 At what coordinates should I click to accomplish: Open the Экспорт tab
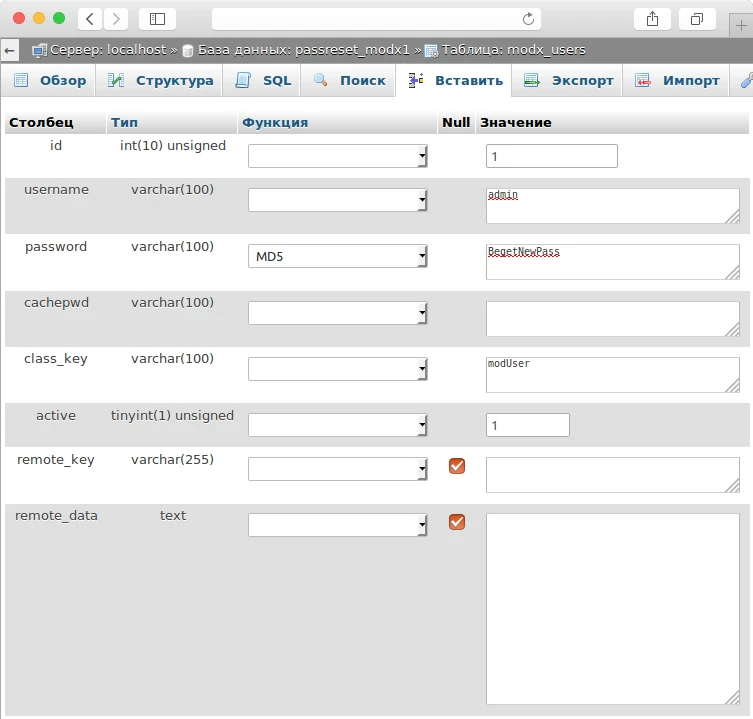point(569,81)
